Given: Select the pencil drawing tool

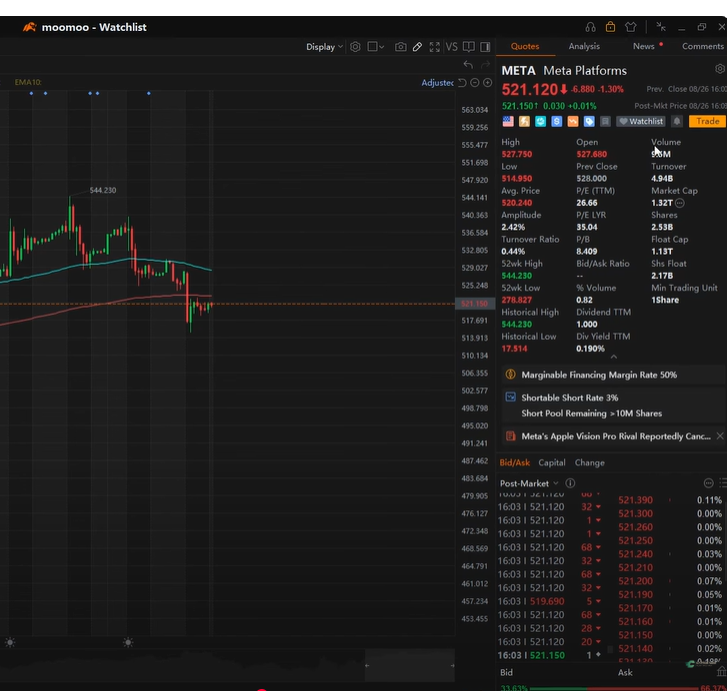Looking at the screenshot, I should (x=417, y=47).
